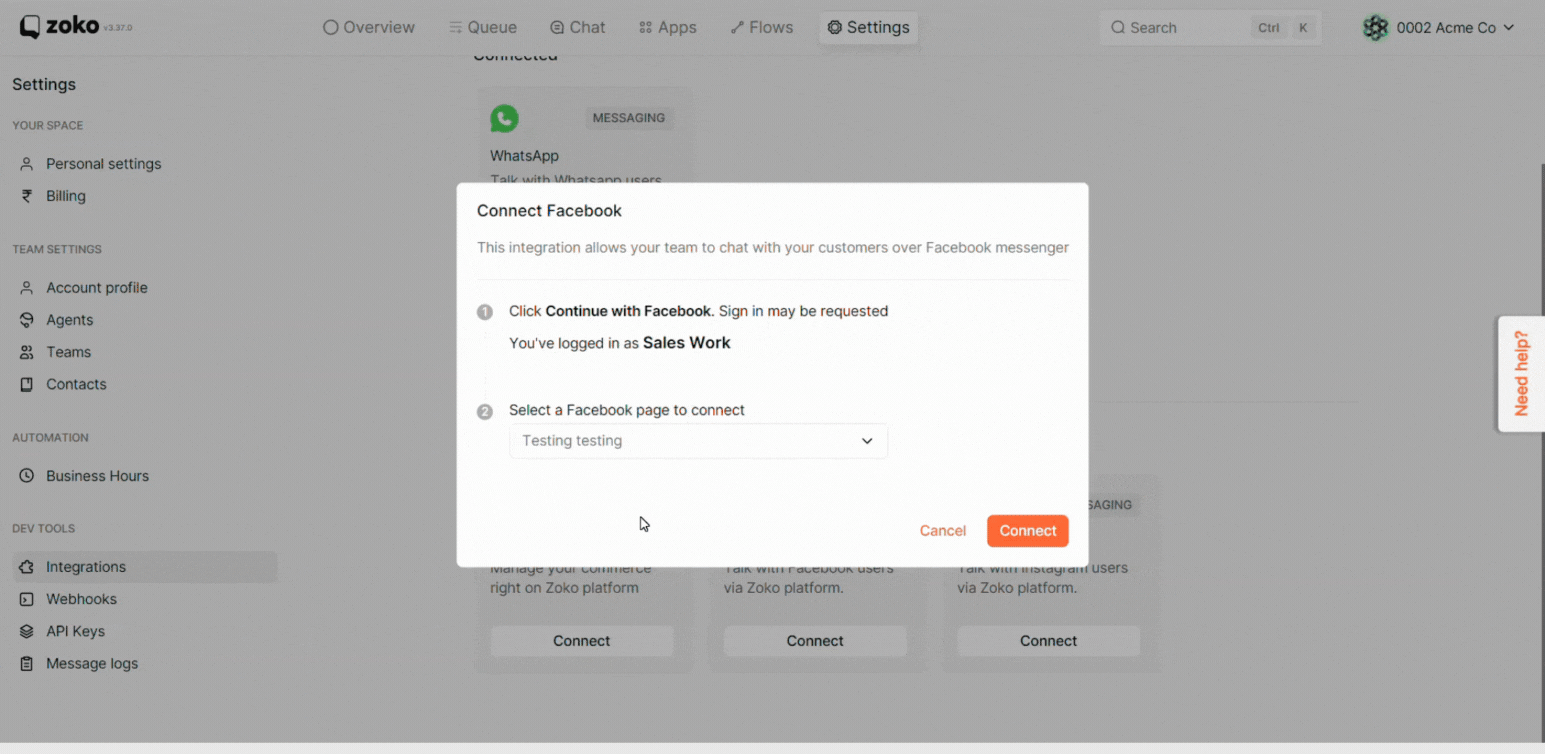Screen dimensions: 1545x754
Task: Open the Apps tab
Action: [667, 27]
